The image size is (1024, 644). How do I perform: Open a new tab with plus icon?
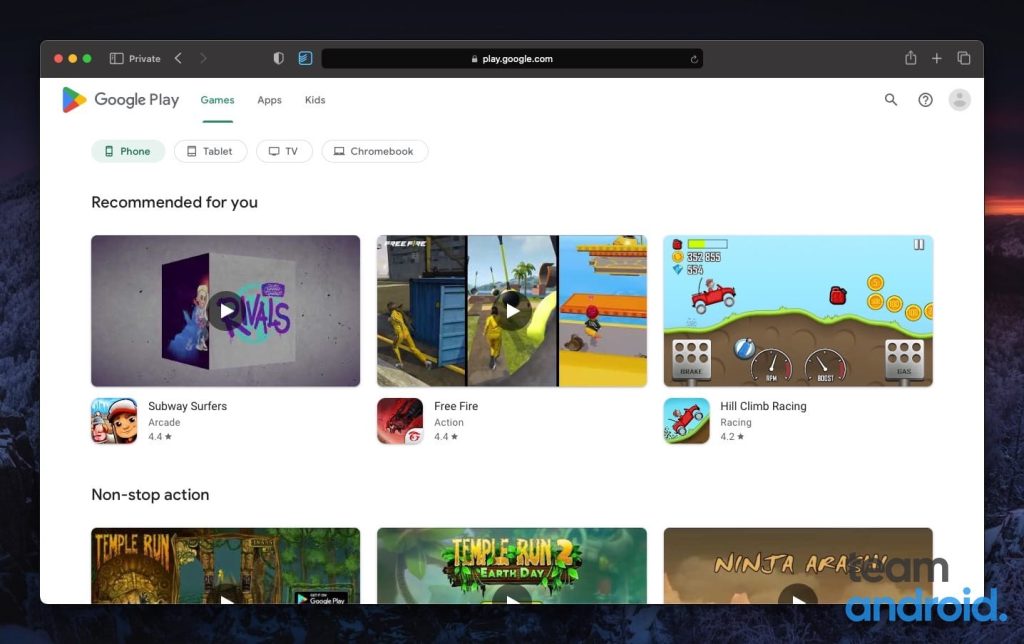point(937,59)
